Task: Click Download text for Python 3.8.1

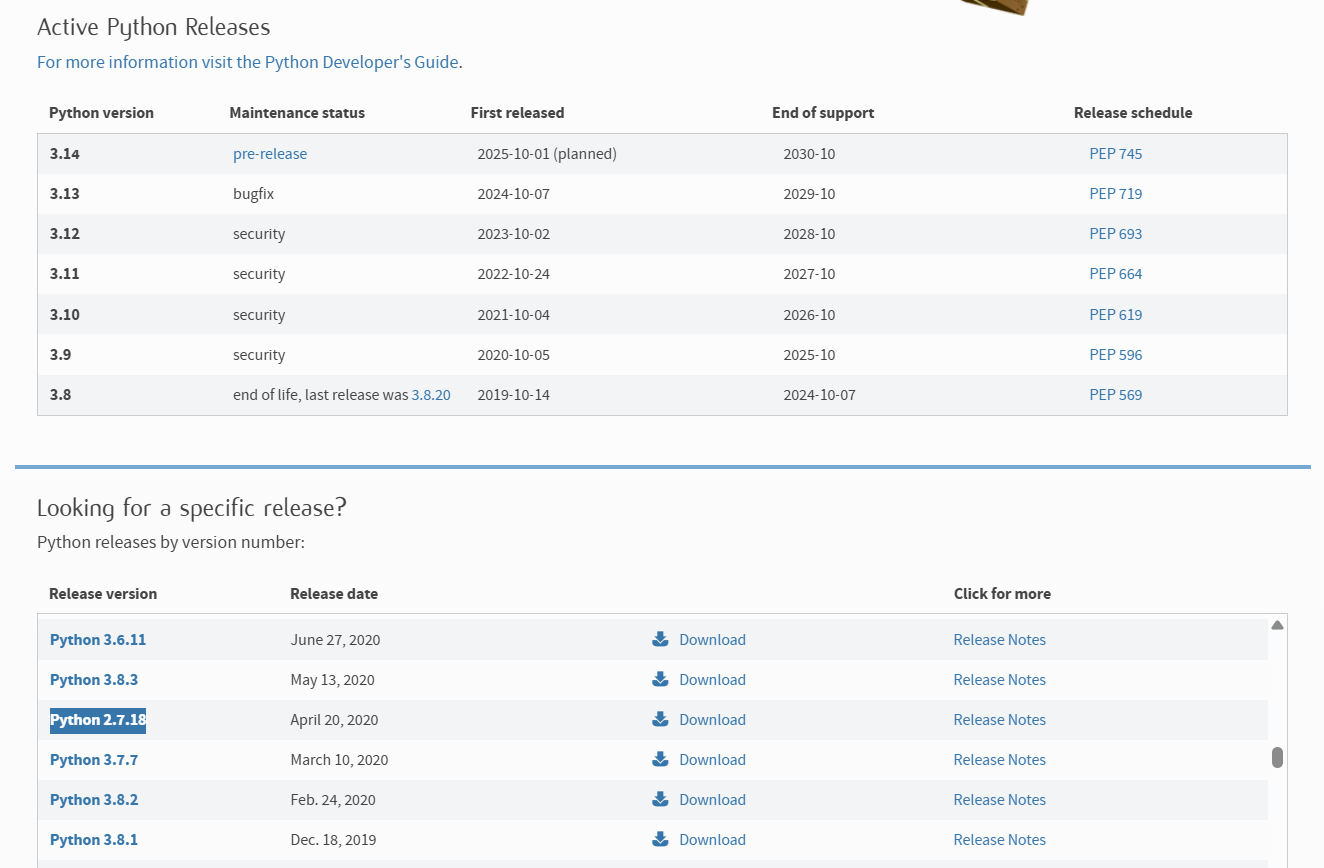Action: pyautogui.click(x=712, y=840)
